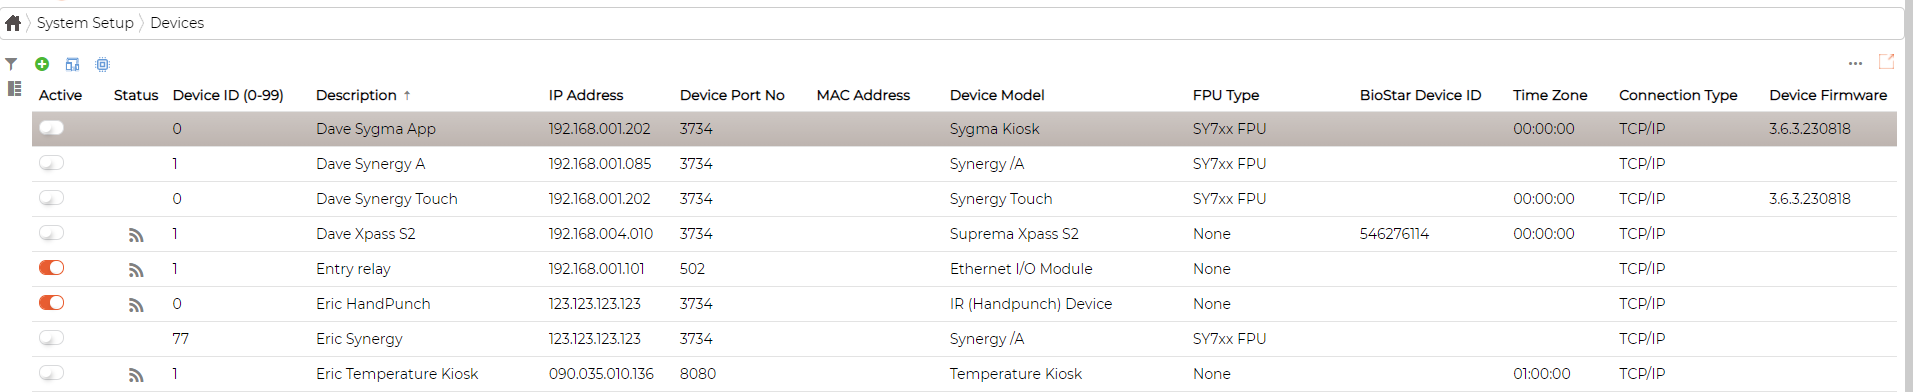Select the Dave Xpass S2 row

(964, 234)
